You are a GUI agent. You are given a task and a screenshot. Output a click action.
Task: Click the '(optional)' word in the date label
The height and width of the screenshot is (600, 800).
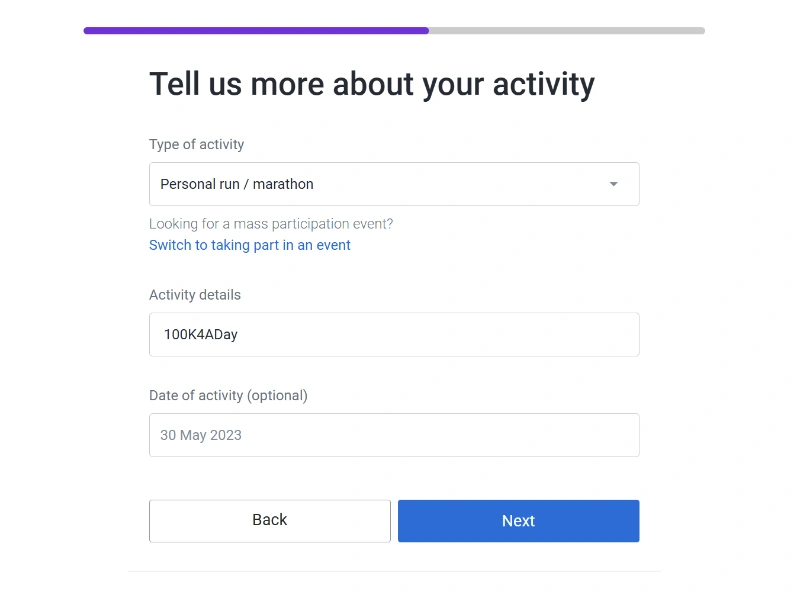point(278,395)
